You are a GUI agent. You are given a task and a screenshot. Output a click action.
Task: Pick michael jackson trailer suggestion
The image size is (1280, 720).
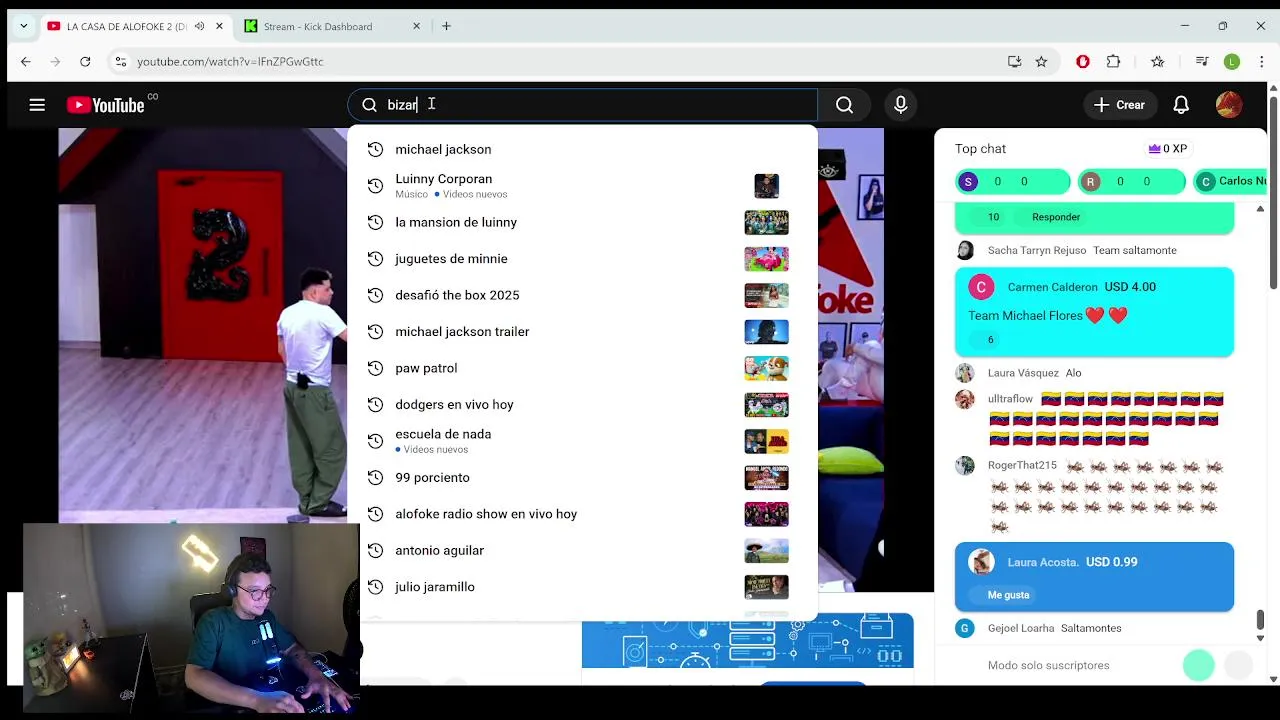click(x=583, y=332)
